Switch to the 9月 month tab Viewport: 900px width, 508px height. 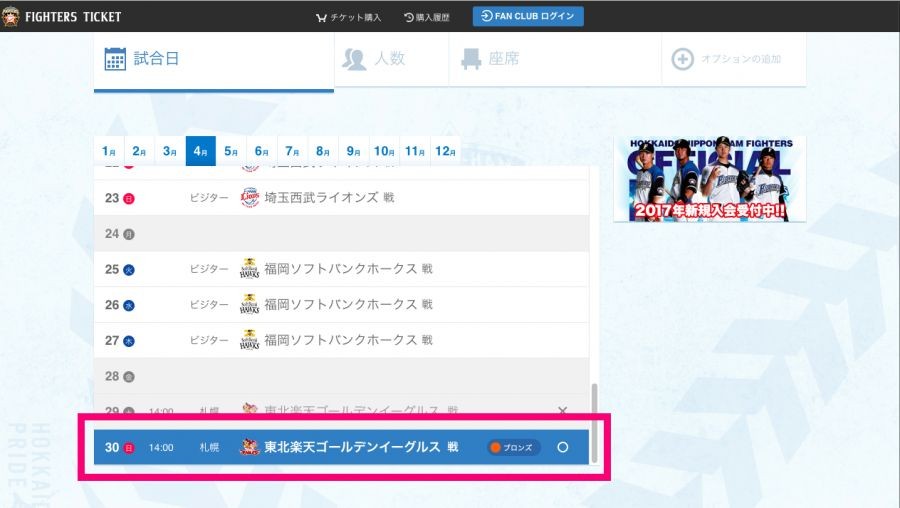(354, 151)
